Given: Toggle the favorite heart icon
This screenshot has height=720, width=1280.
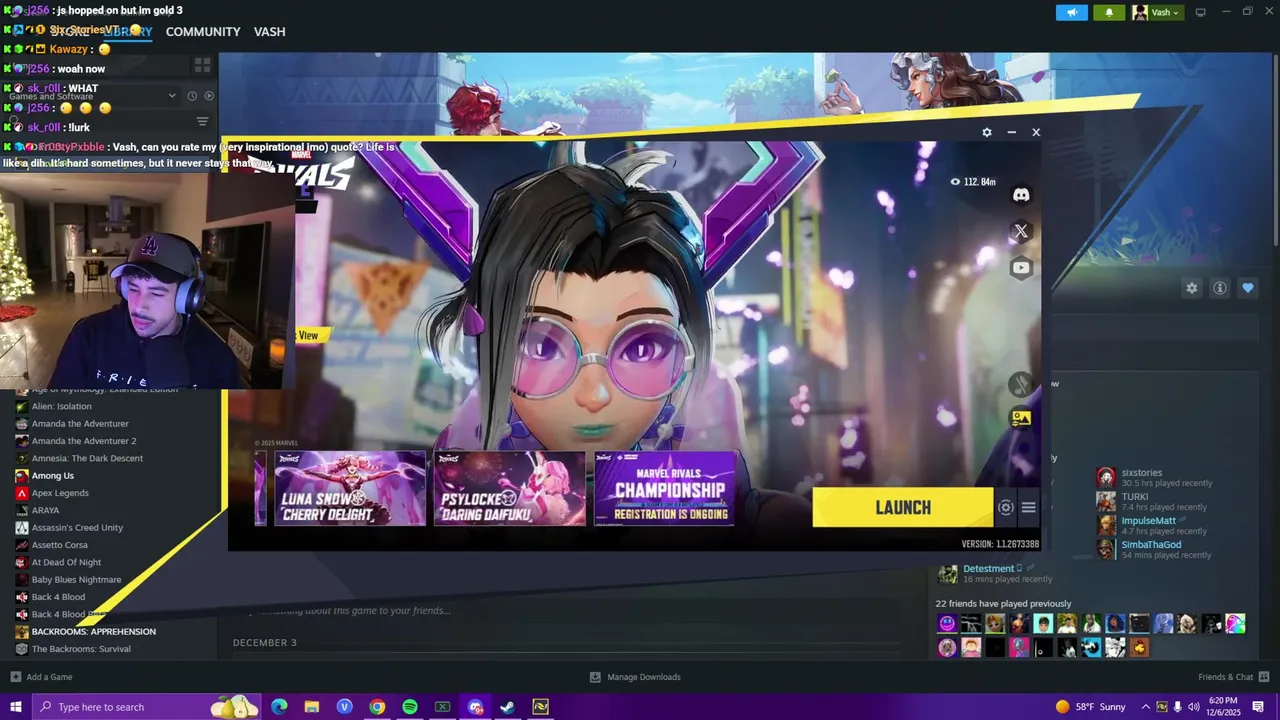Looking at the screenshot, I should click(1248, 288).
